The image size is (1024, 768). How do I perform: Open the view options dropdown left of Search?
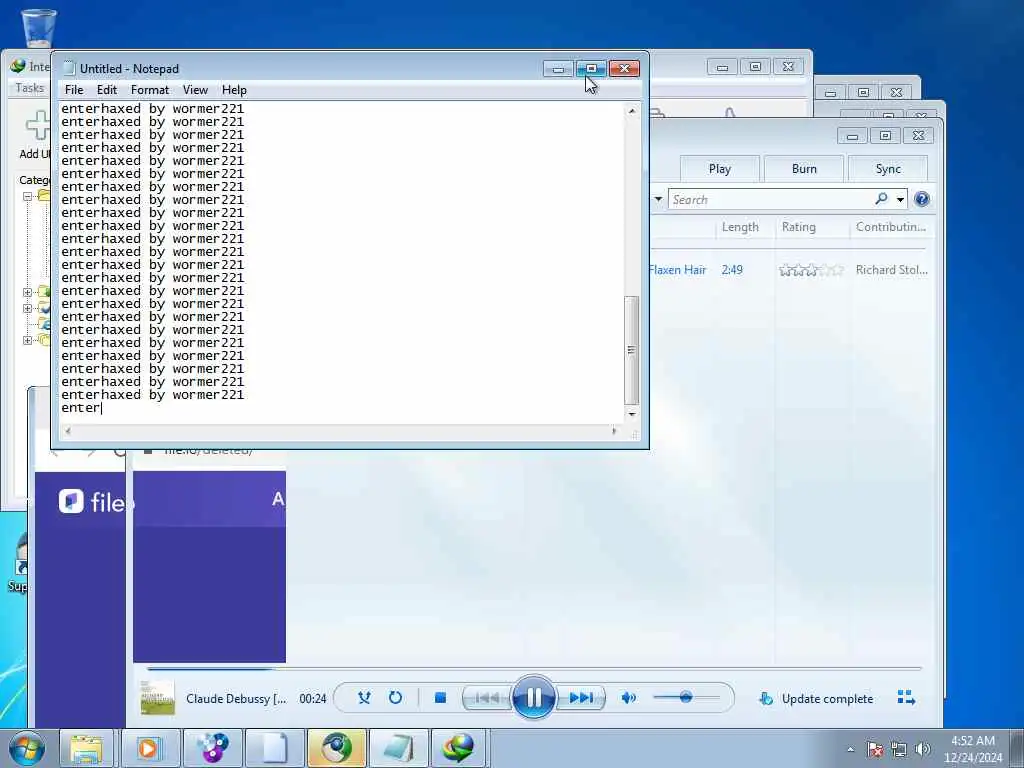(658, 199)
